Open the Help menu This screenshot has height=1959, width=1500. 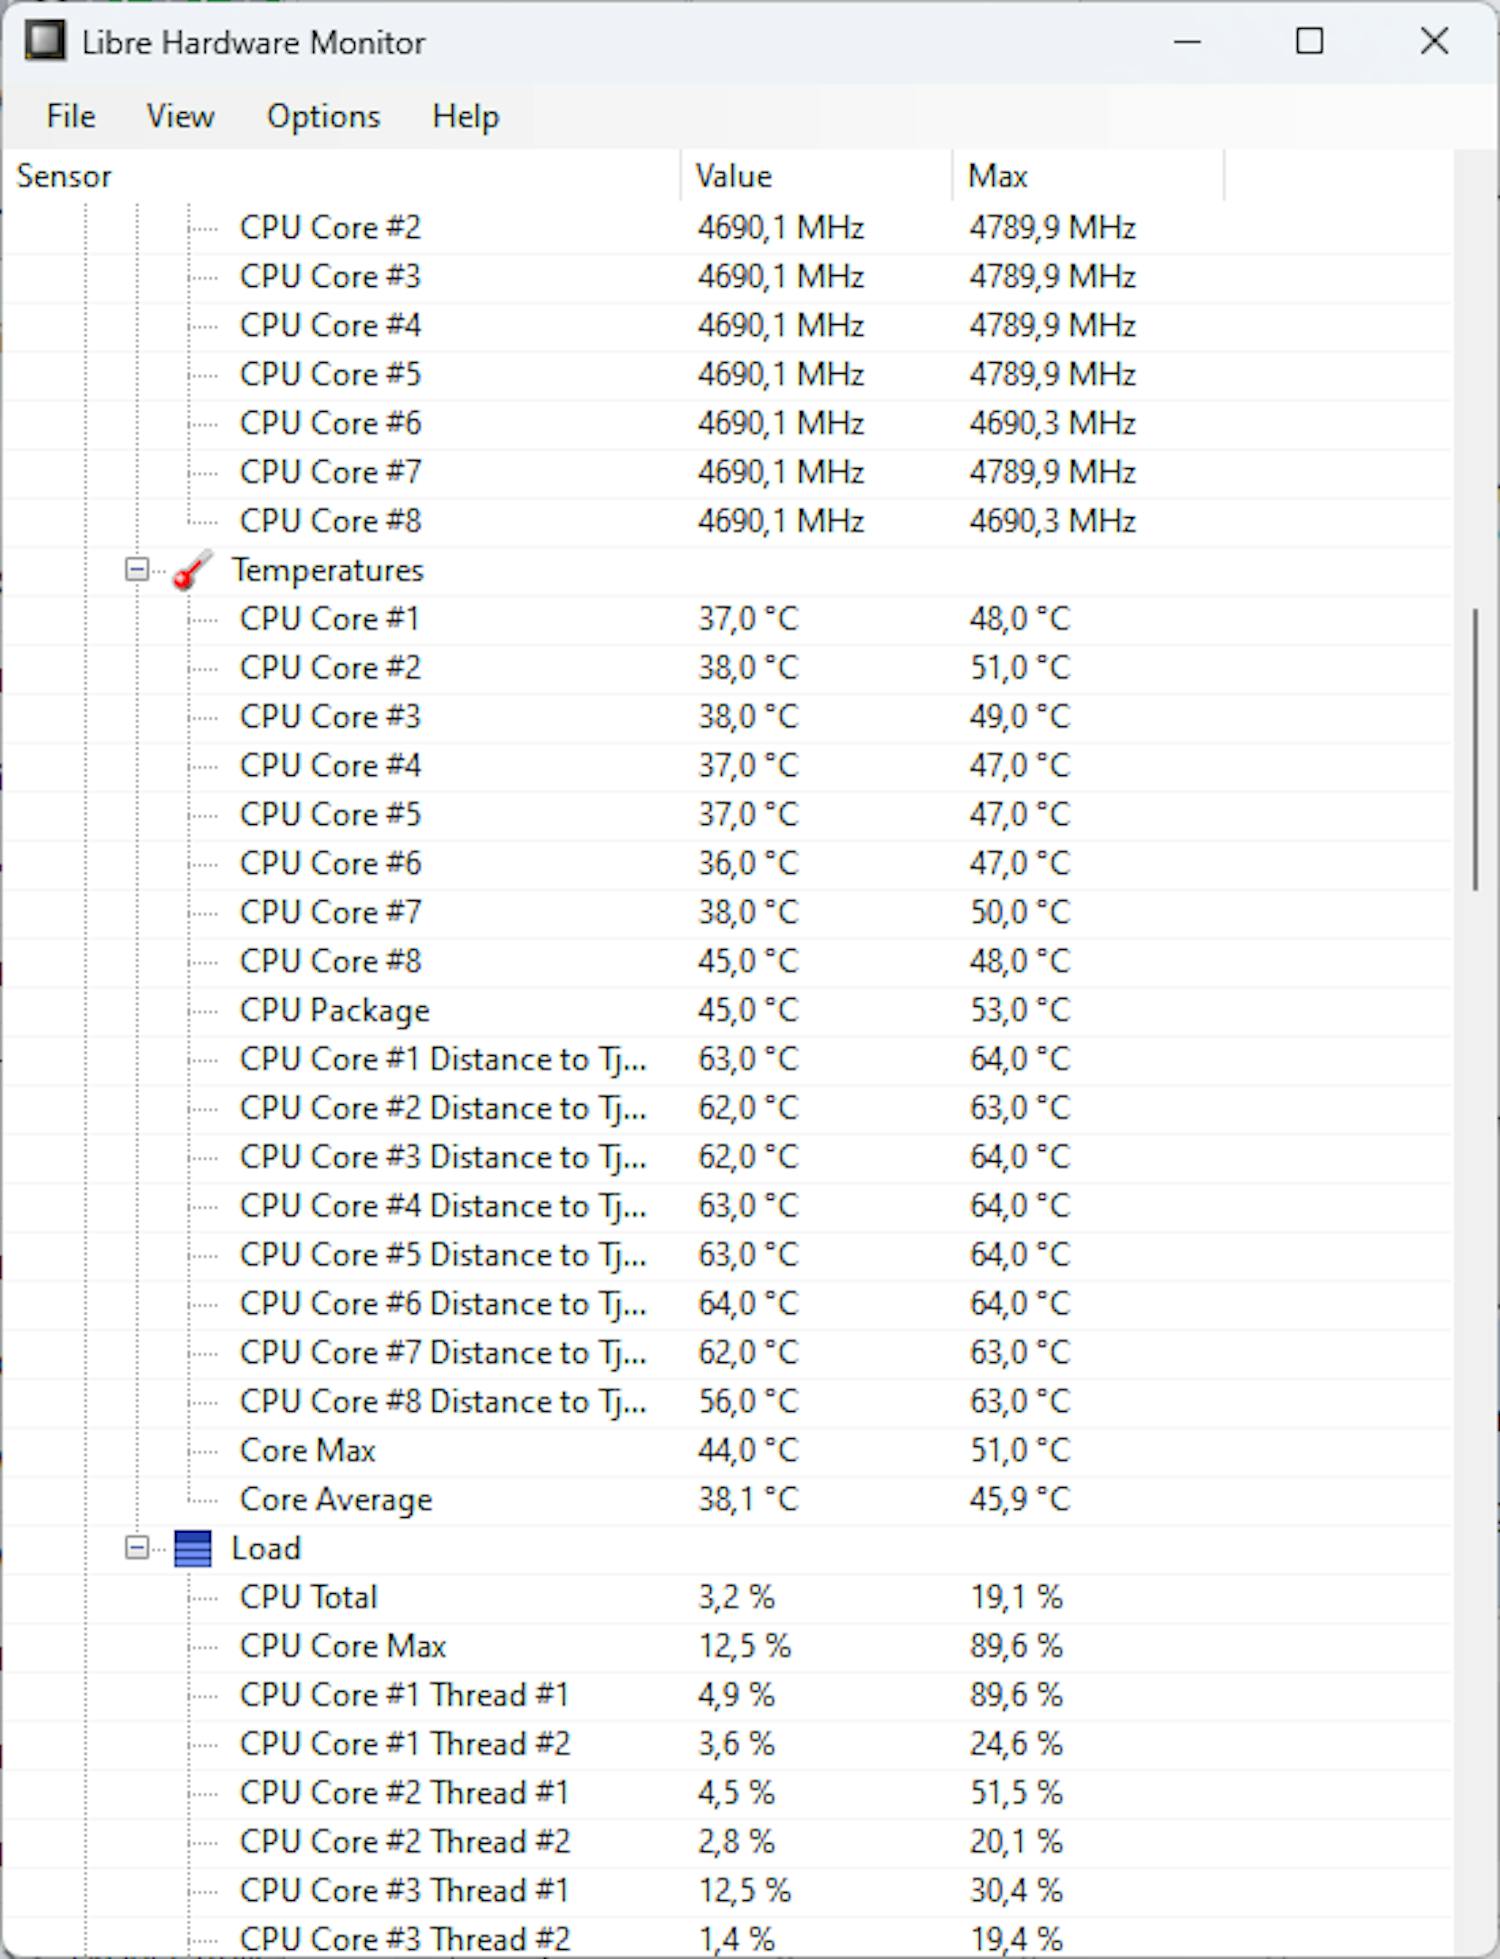(x=465, y=116)
